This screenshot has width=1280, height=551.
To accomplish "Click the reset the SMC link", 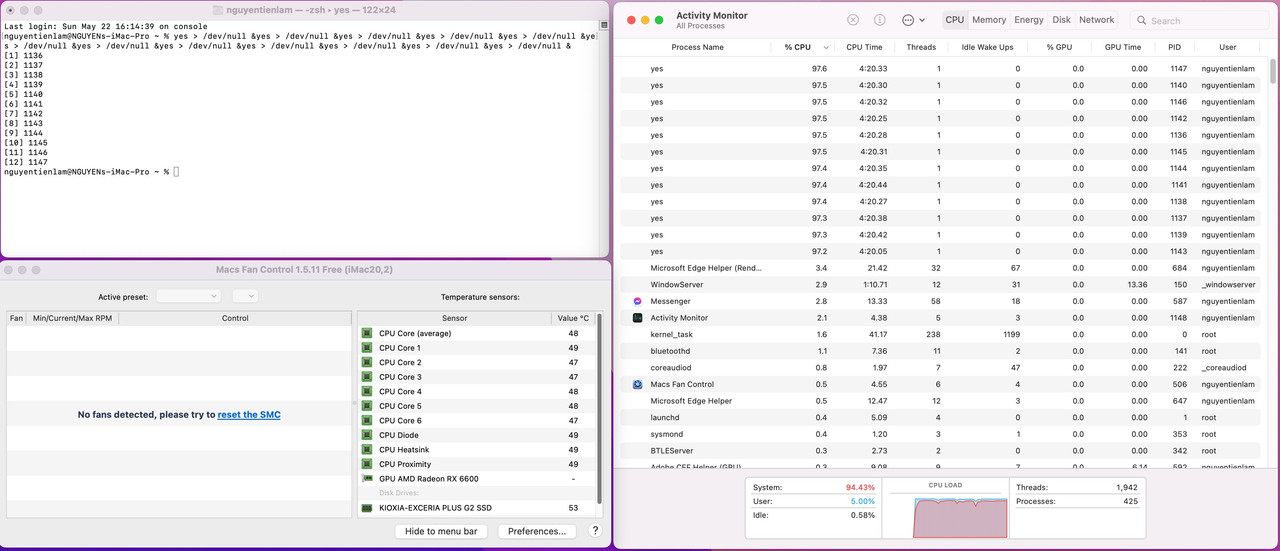I will pos(249,414).
